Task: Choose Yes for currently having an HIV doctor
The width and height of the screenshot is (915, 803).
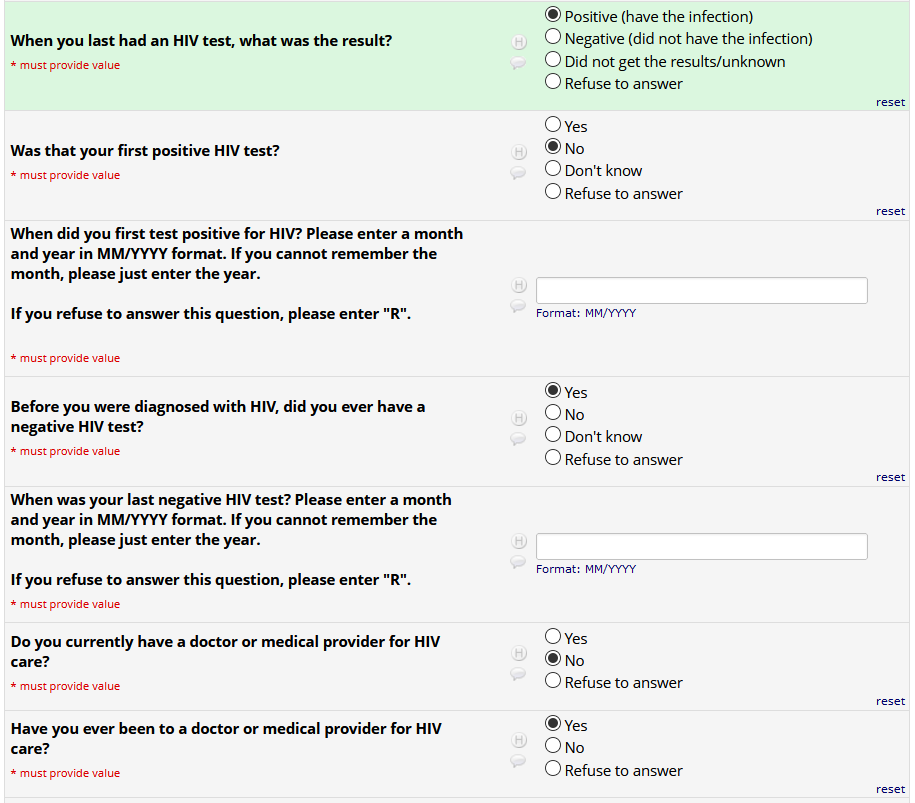Action: [x=553, y=638]
